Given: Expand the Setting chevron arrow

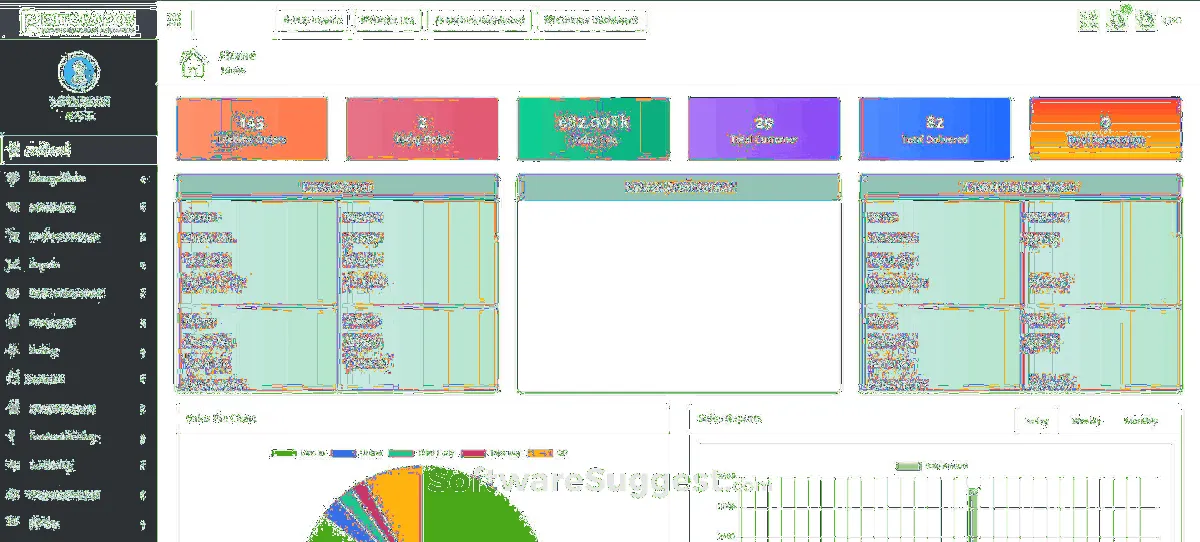Looking at the screenshot, I should [x=144, y=351].
